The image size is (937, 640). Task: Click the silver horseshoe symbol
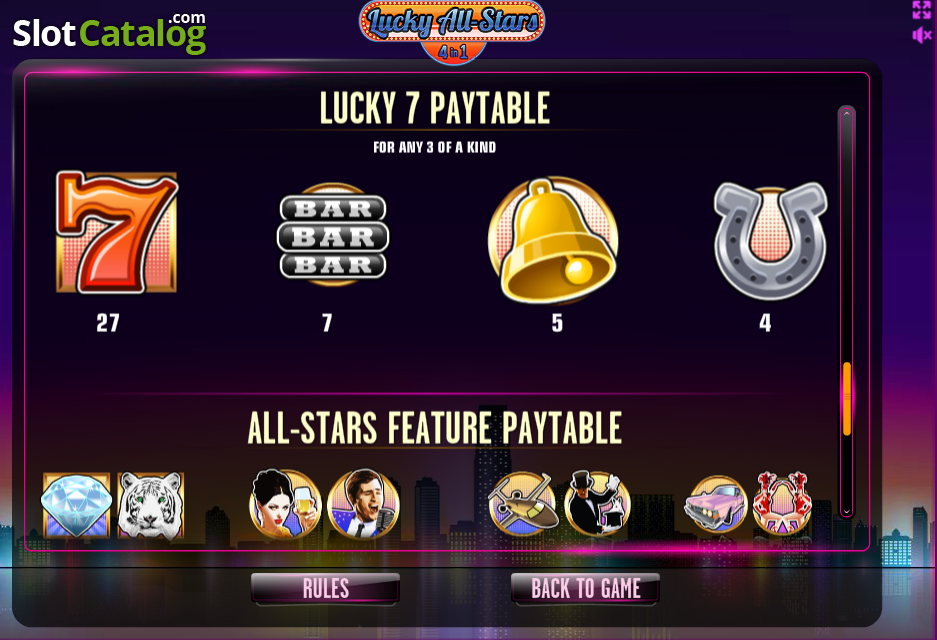pos(770,240)
